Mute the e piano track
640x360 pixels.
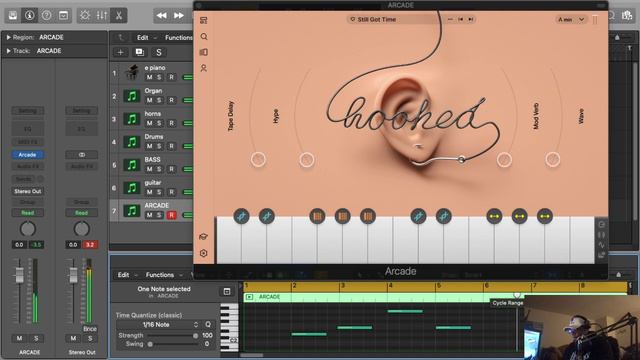point(149,77)
